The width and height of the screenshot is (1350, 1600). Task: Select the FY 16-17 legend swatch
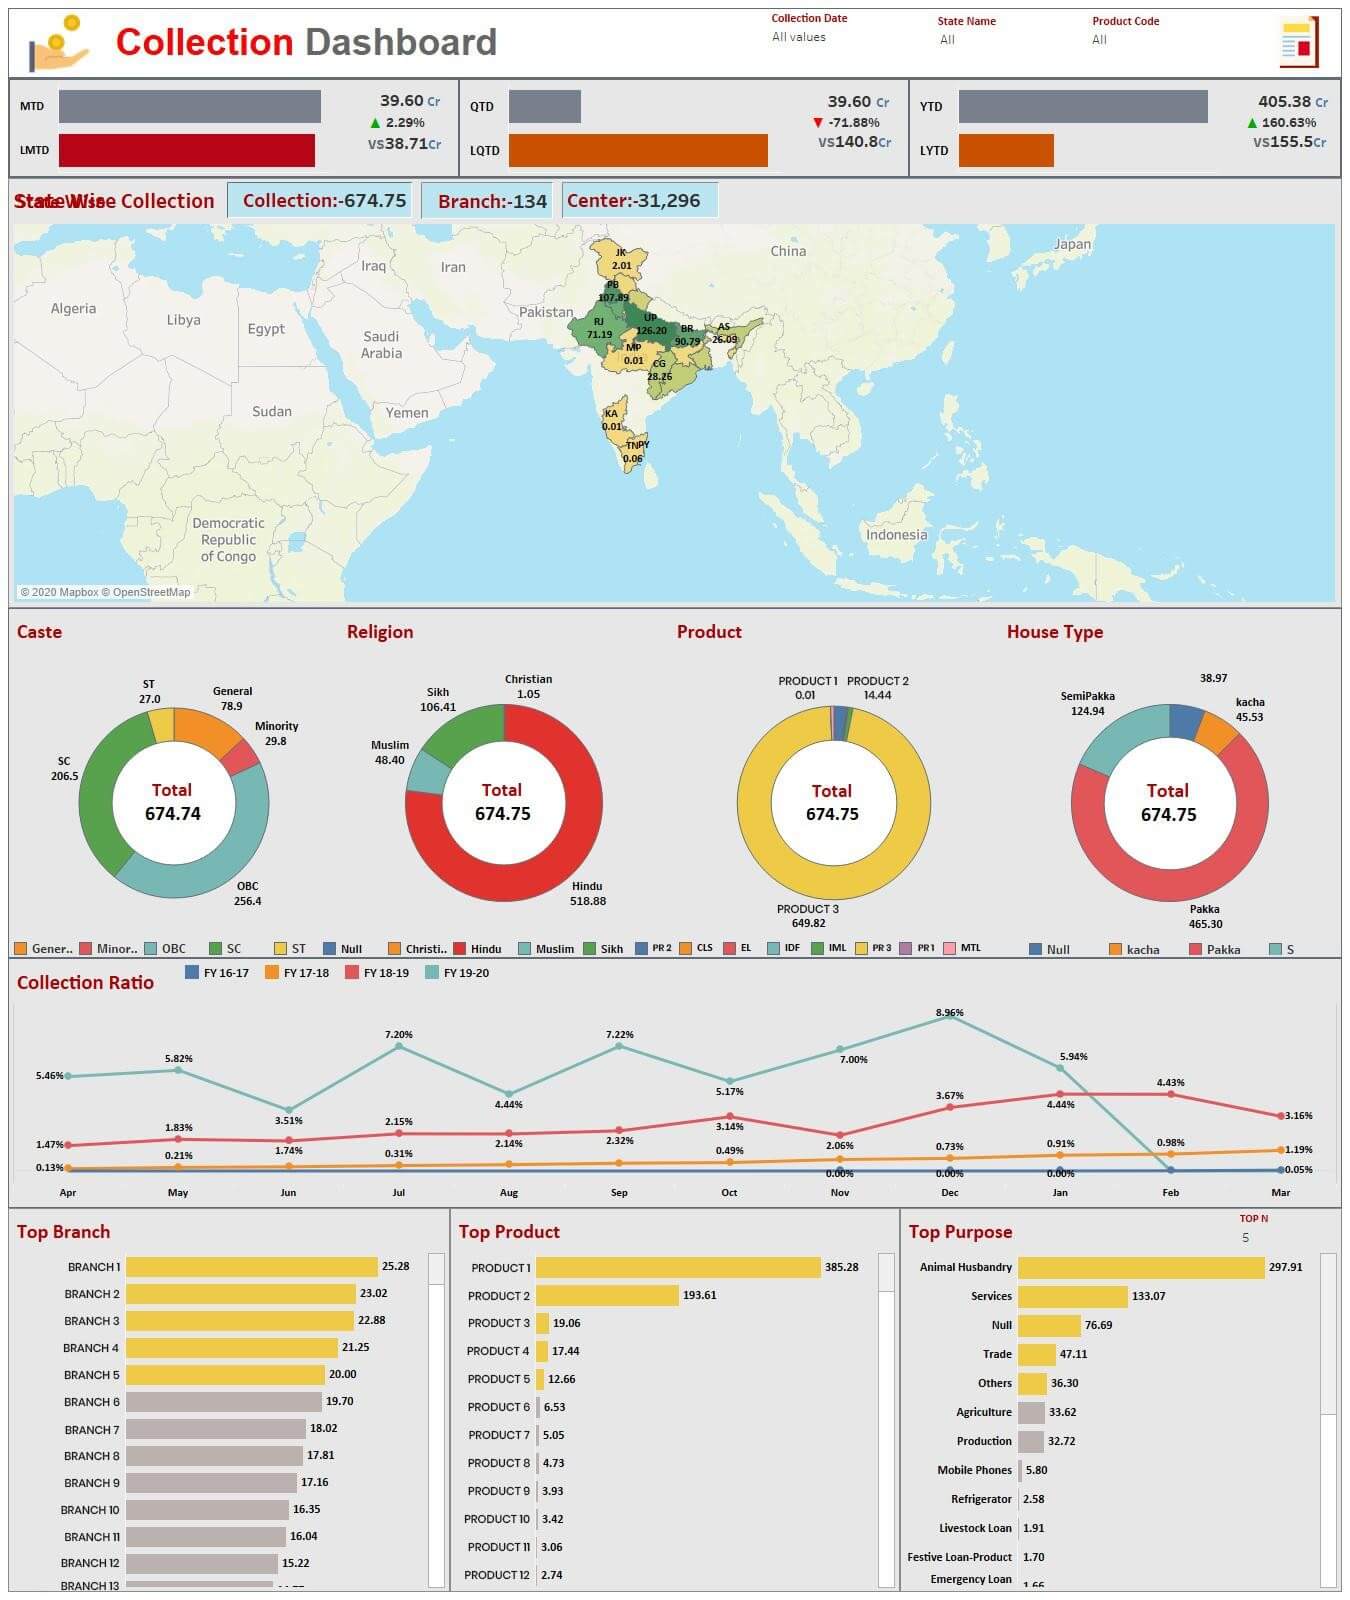pyautogui.click(x=192, y=973)
